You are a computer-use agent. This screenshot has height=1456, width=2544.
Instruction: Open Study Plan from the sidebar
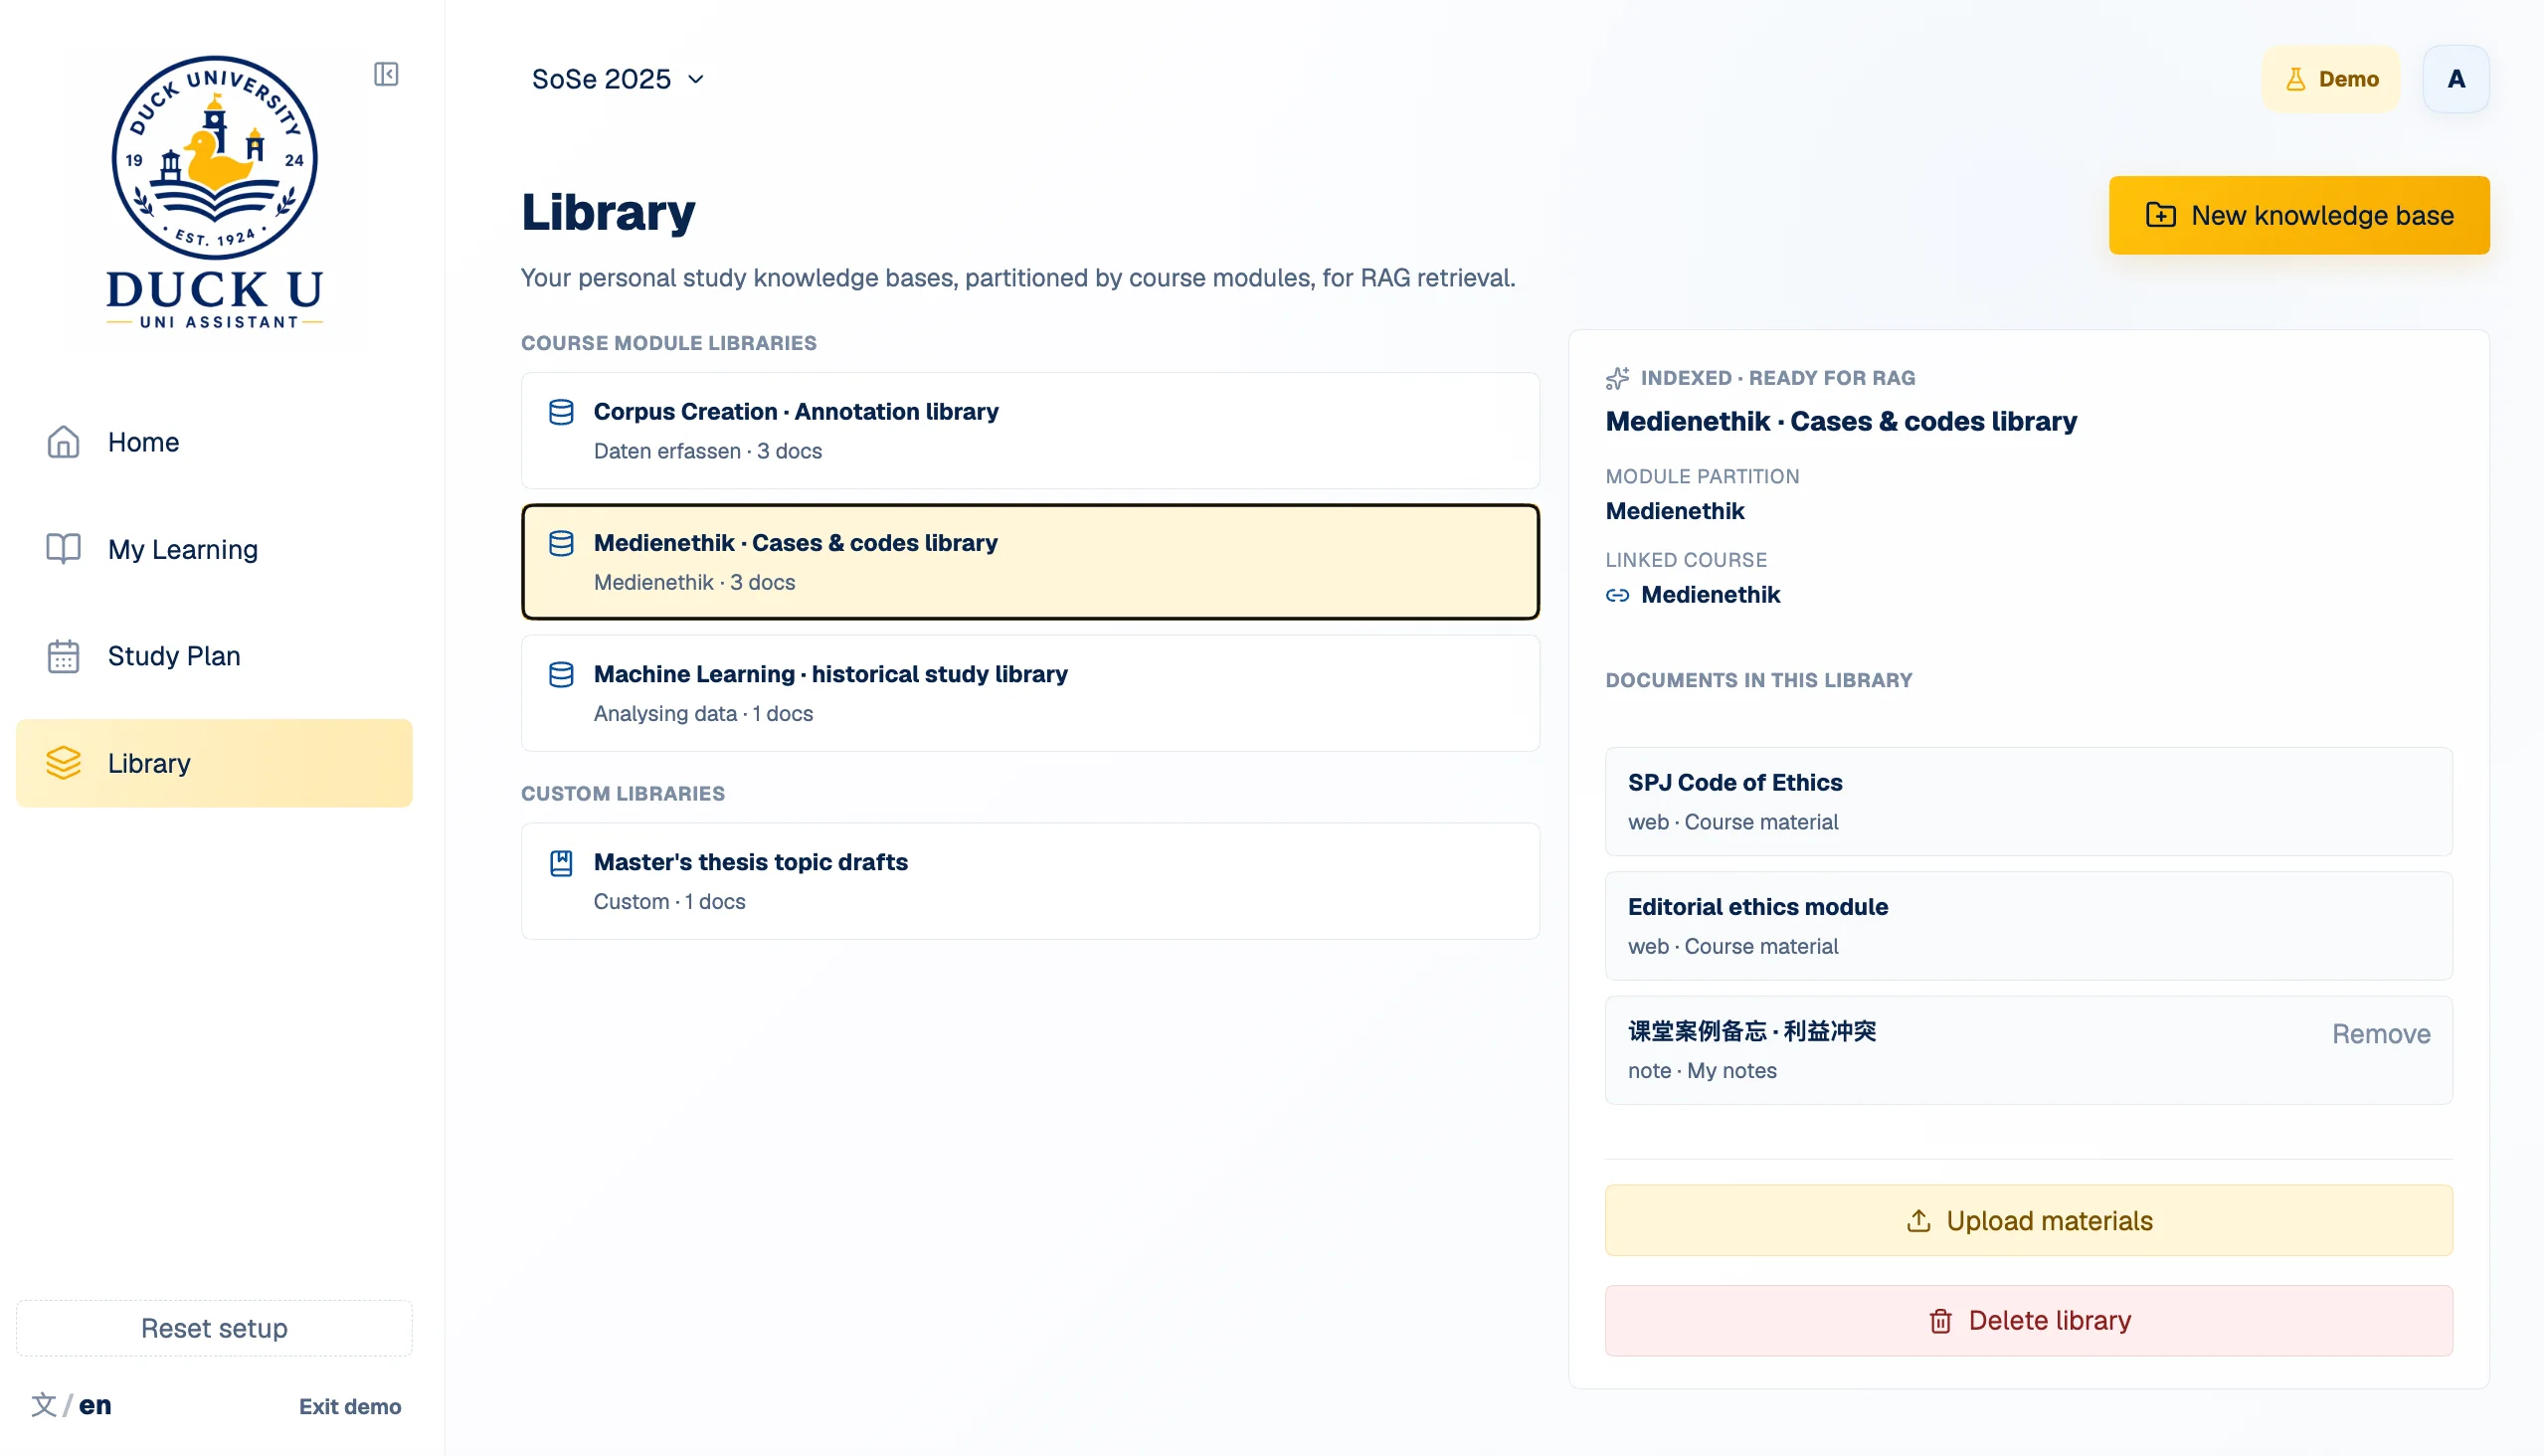pos(214,656)
